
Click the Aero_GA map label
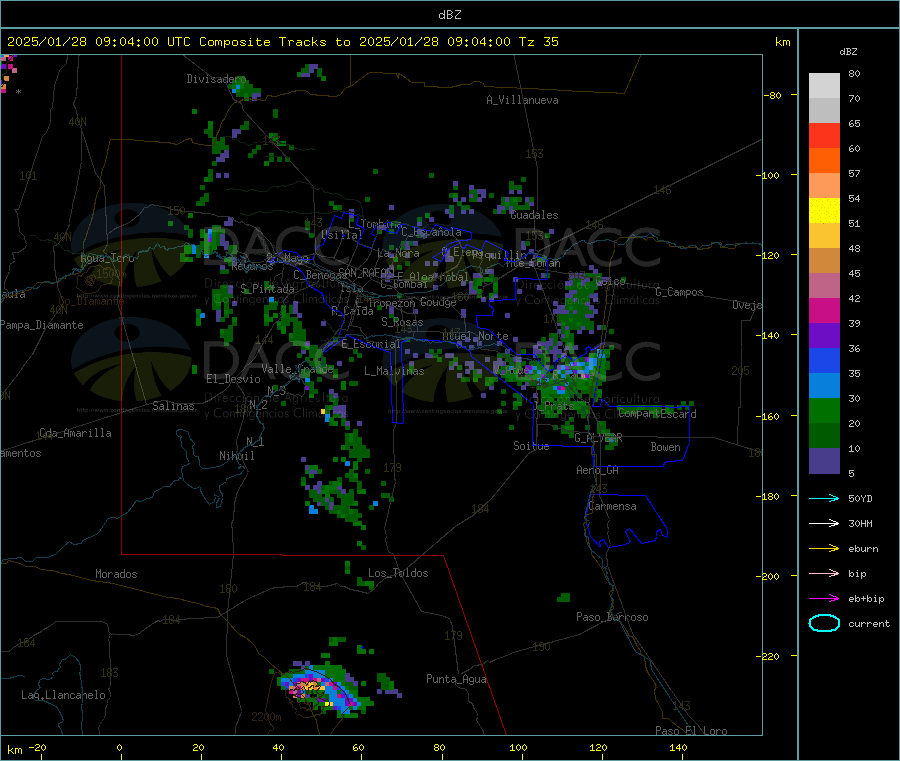pos(598,470)
